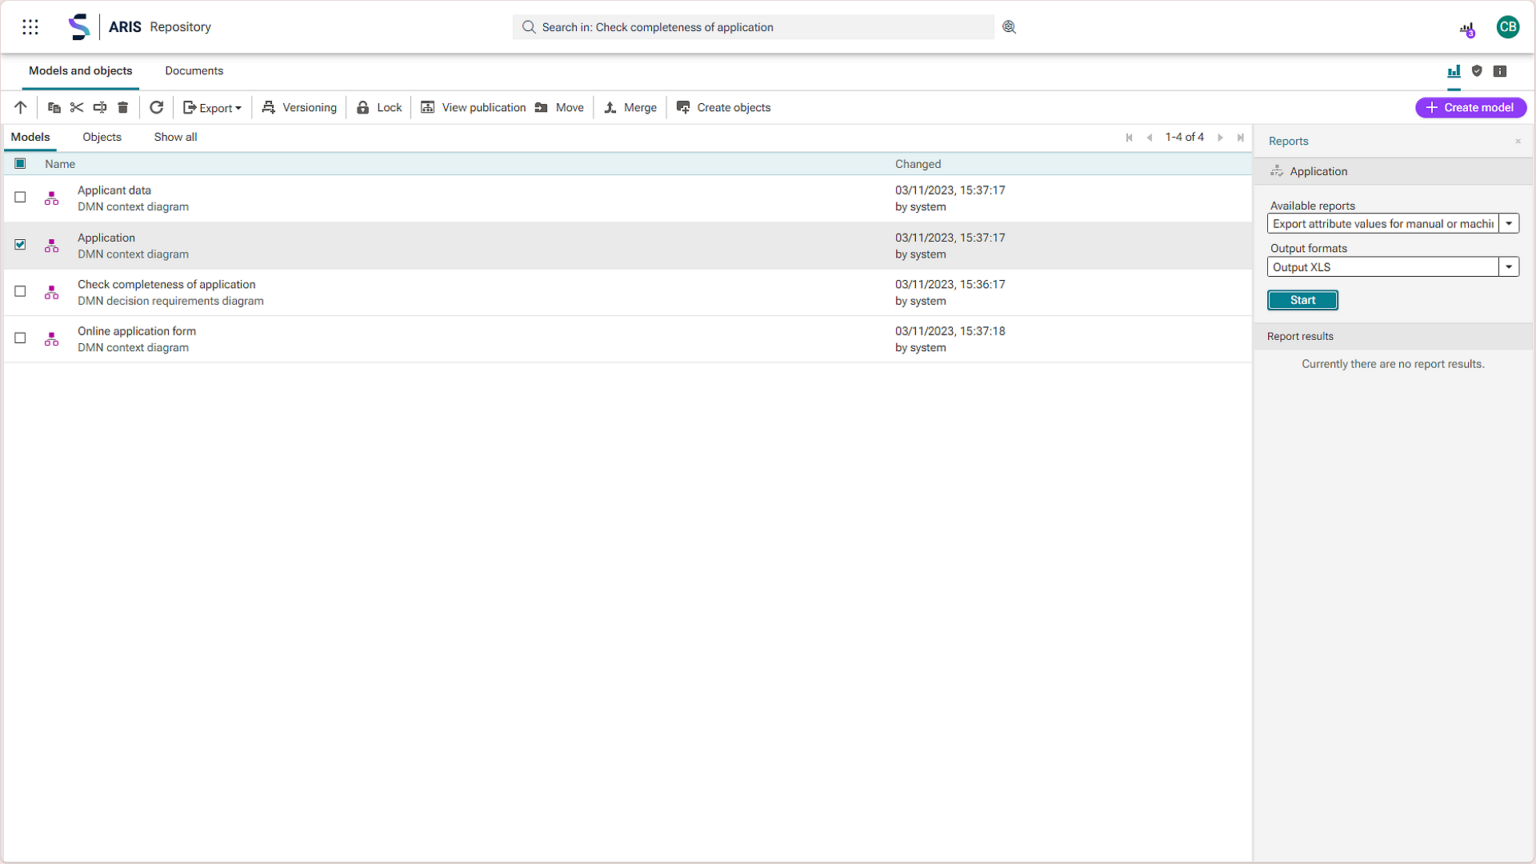Close the Reports panel

(x=1518, y=141)
